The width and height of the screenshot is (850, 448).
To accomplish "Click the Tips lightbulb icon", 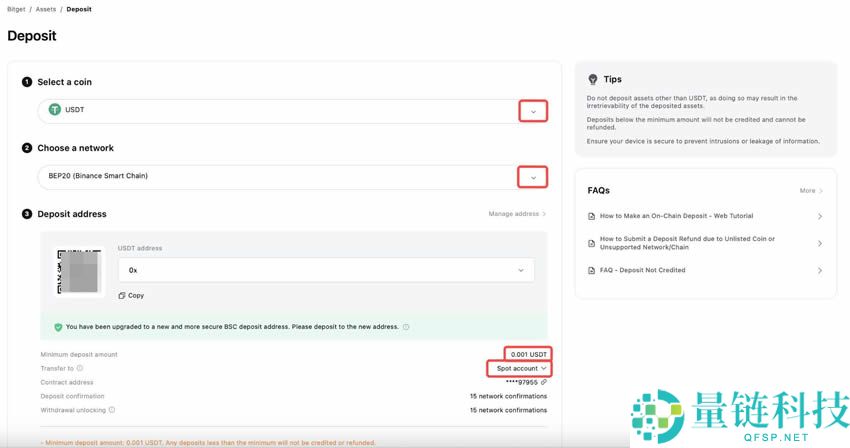I will pyautogui.click(x=593, y=79).
